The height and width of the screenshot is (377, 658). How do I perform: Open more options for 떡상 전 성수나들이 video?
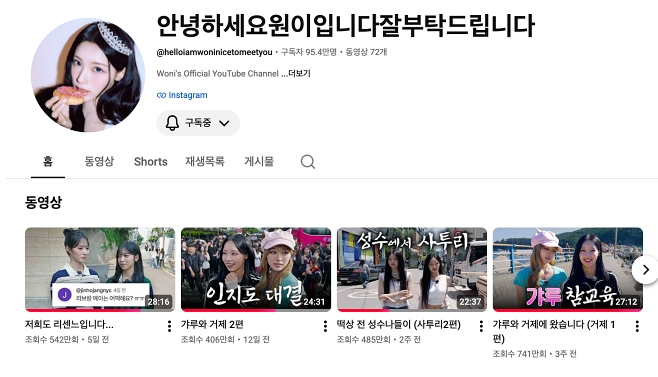tap(481, 326)
